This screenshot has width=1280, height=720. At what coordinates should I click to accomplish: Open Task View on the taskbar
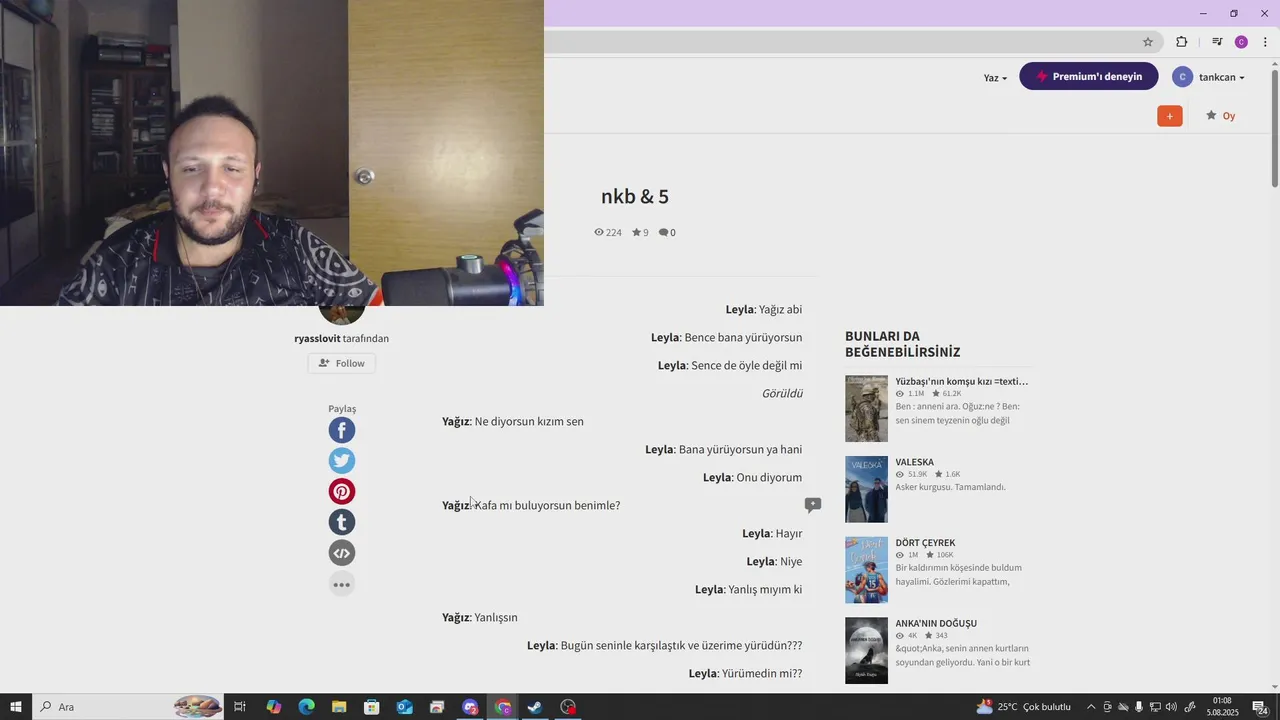[240, 707]
